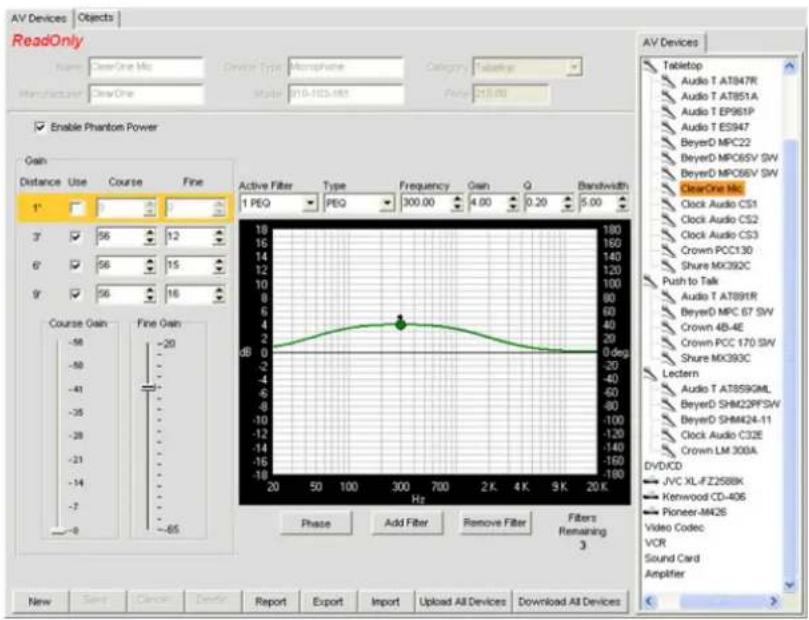Select the AV Devices tab in the right panel
This screenshot has width=809, height=620.
coord(671,42)
